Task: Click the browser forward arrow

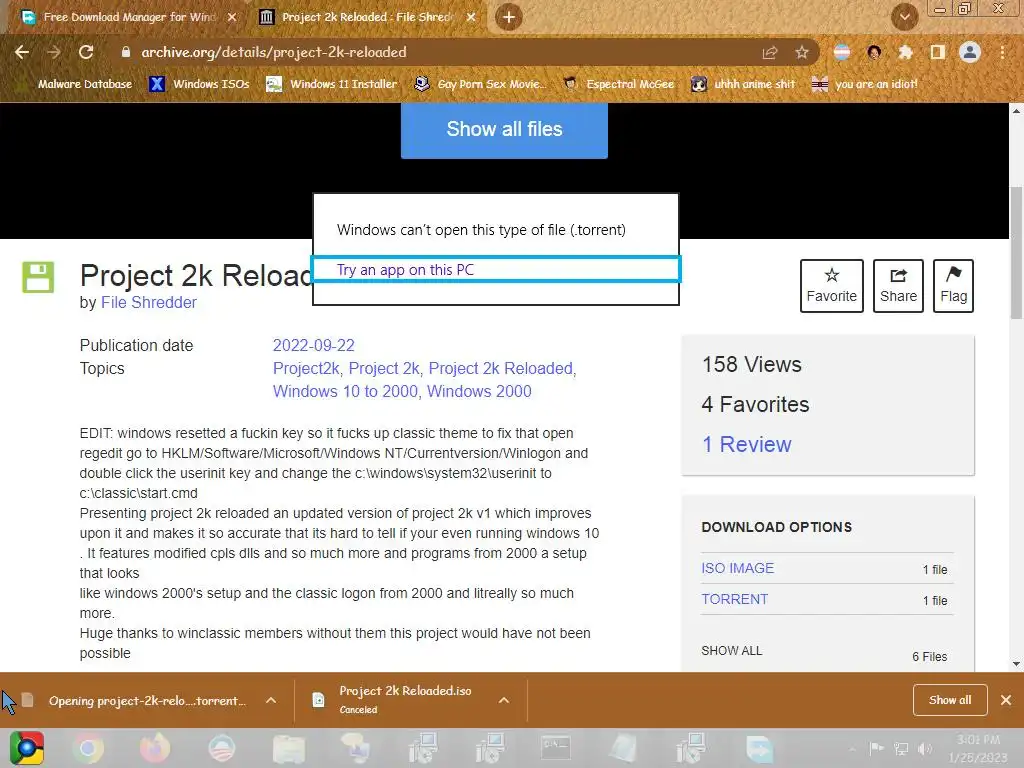Action: pyautogui.click(x=54, y=52)
